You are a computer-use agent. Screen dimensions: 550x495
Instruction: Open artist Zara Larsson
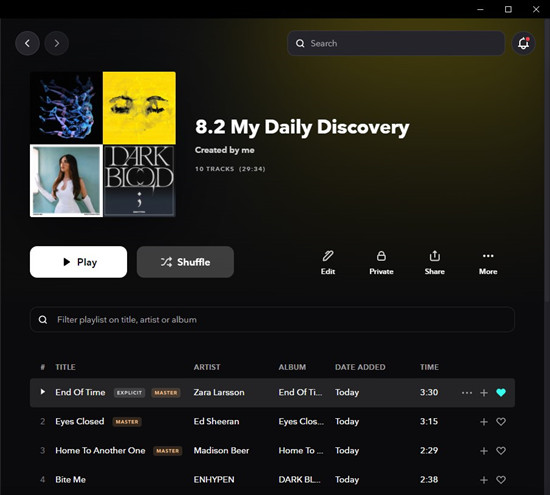click(x=219, y=392)
